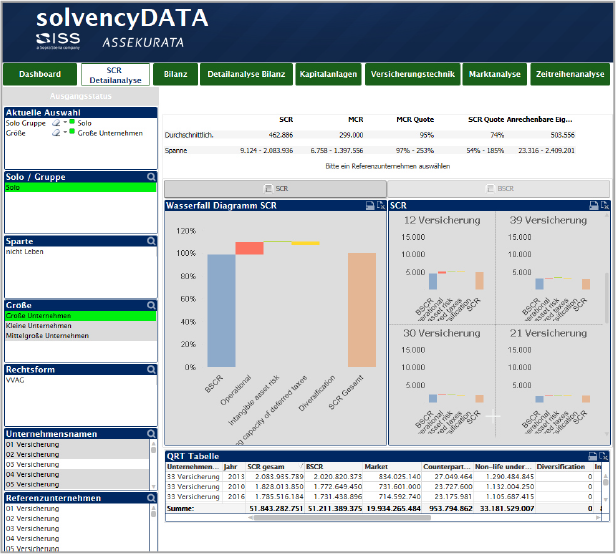Click 33 Versicherung row for year 2010

click(x=193, y=486)
